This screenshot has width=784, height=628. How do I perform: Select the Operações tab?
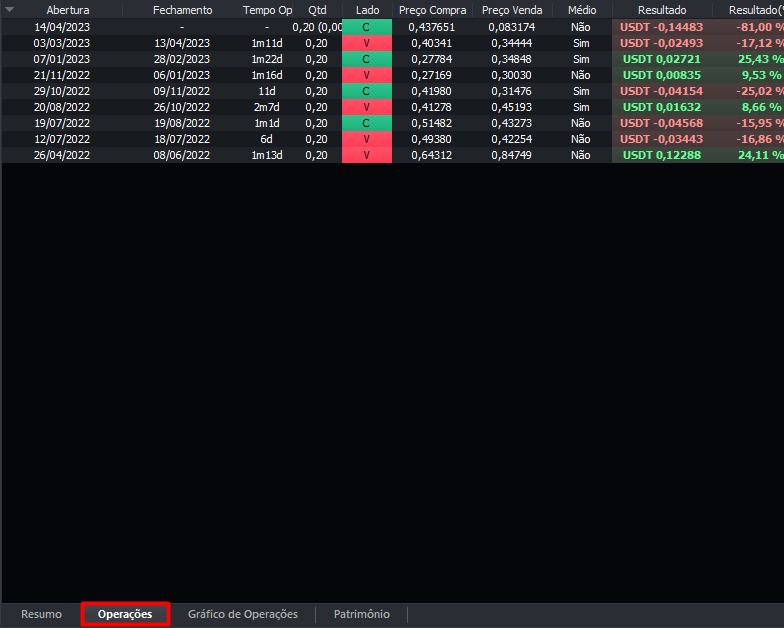pos(125,614)
